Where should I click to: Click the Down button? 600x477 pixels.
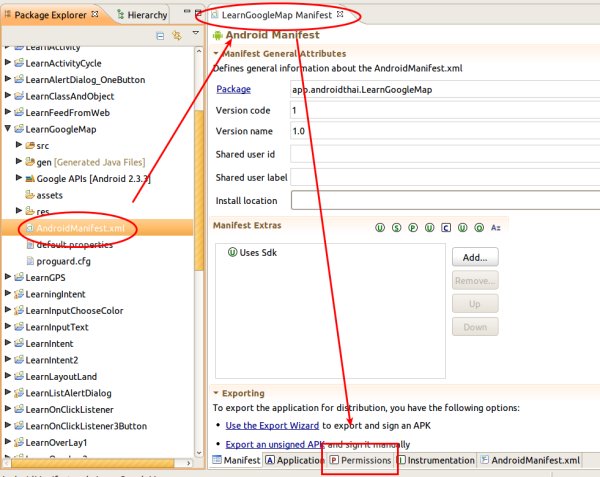click(x=475, y=327)
